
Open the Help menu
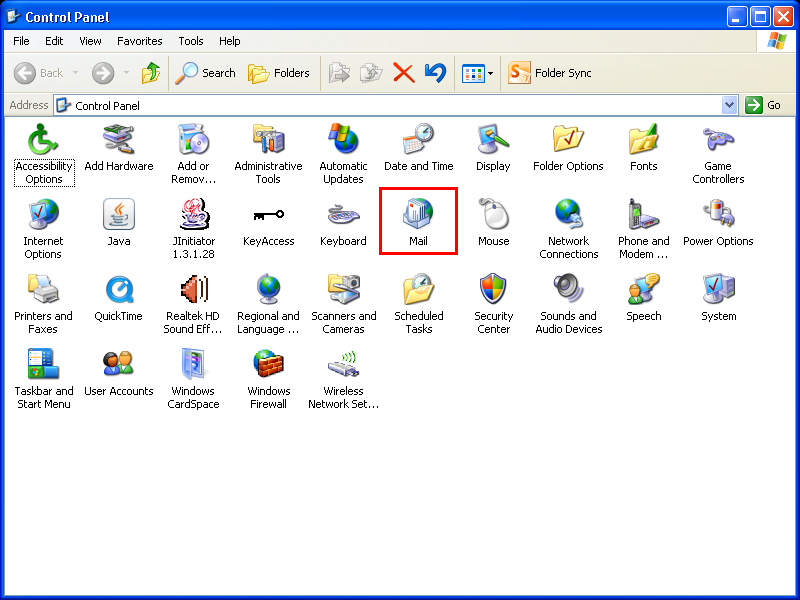[230, 41]
